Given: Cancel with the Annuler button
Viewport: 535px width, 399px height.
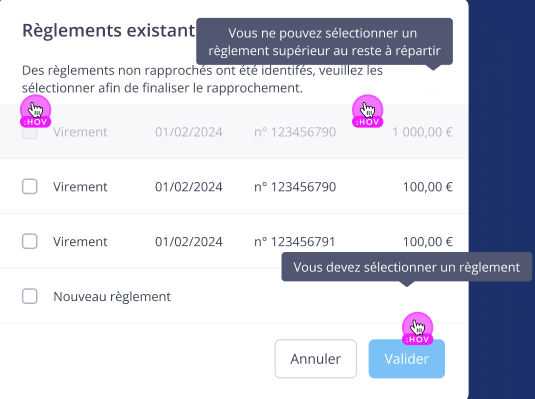Looking at the screenshot, I should coord(316,359).
